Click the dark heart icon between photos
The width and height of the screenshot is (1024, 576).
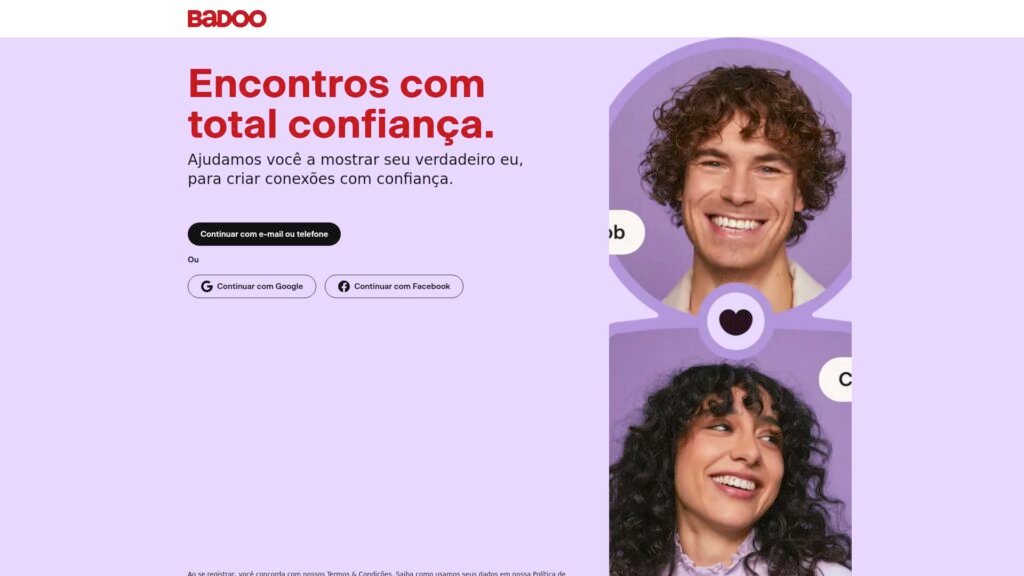735,322
